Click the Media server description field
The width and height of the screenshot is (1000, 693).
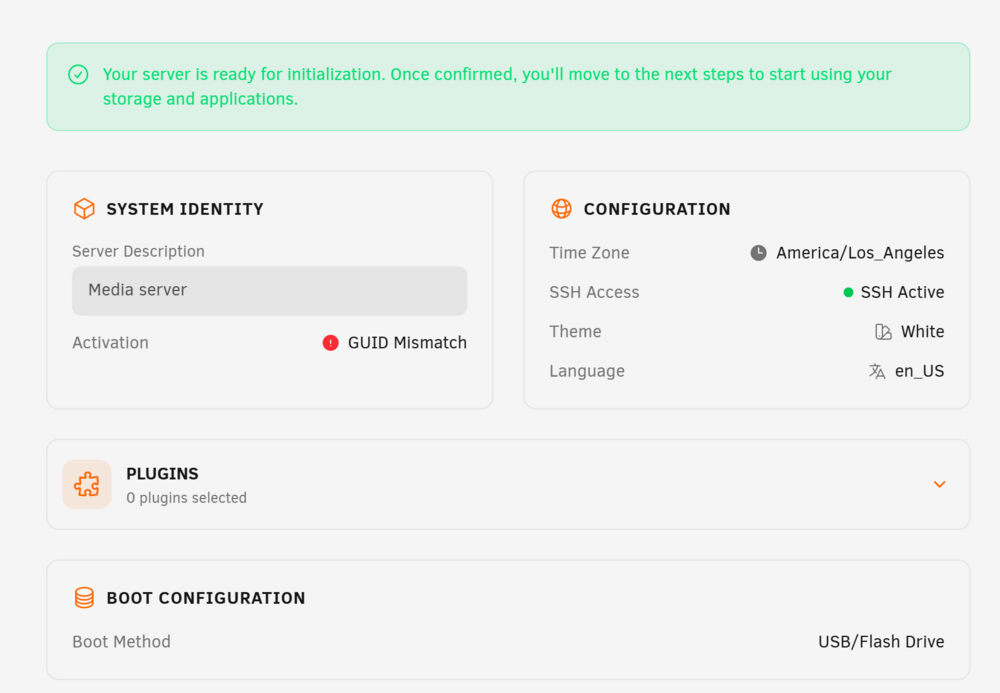pyautogui.click(x=270, y=291)
